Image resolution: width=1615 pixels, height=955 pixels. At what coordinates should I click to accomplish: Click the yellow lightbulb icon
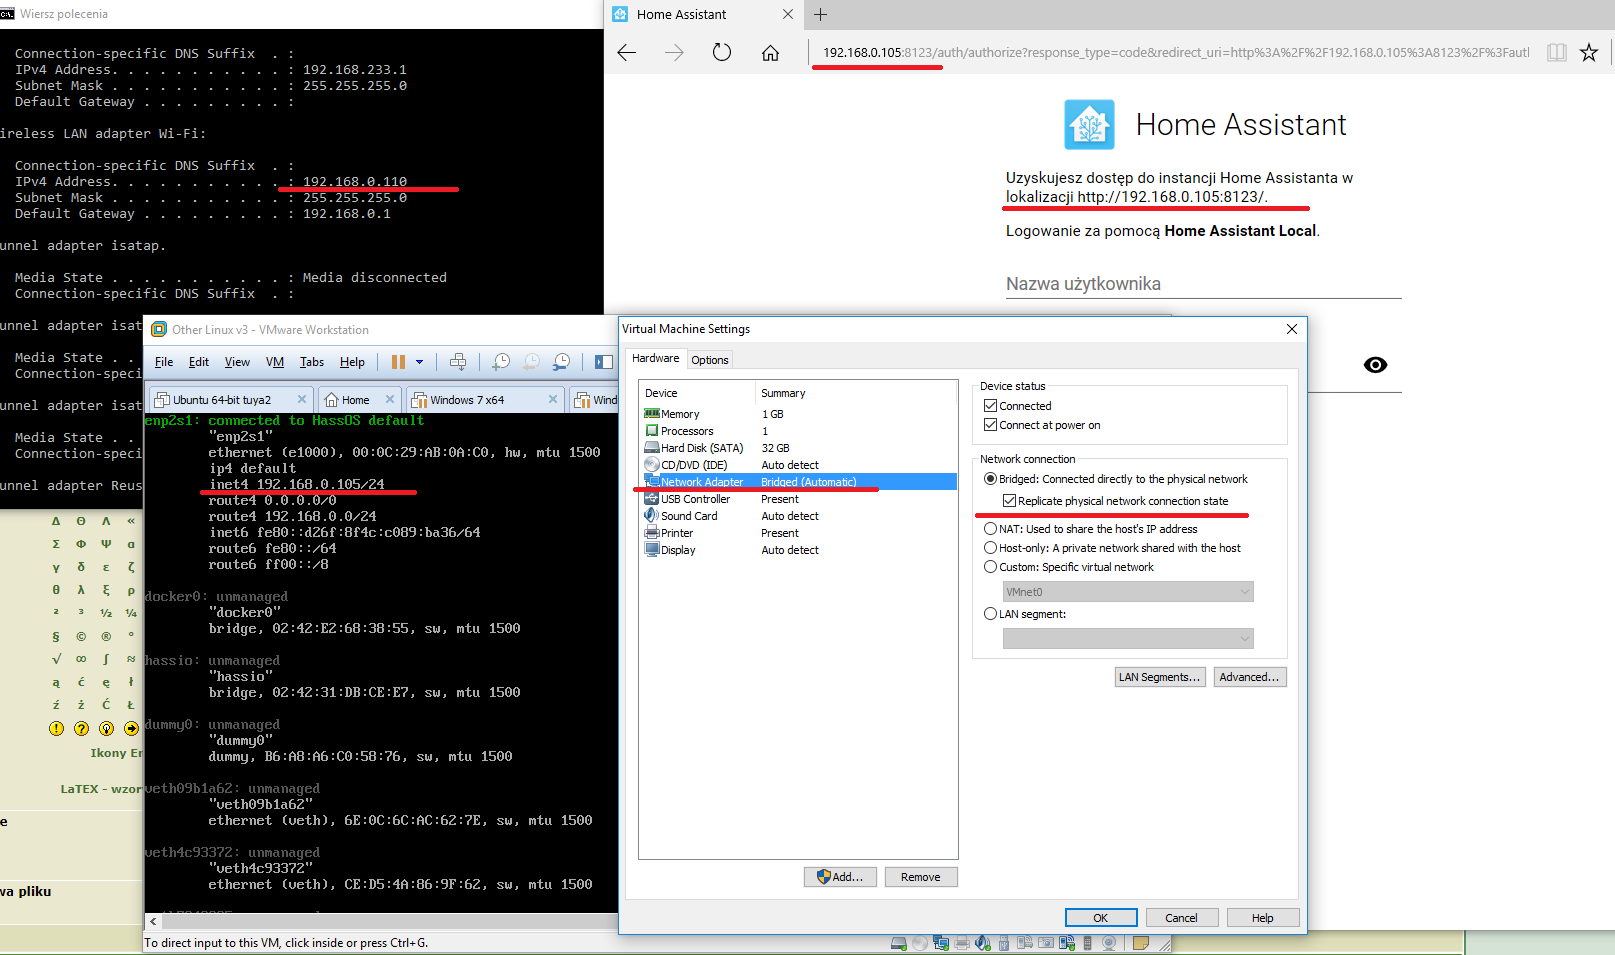pos(106,728)
